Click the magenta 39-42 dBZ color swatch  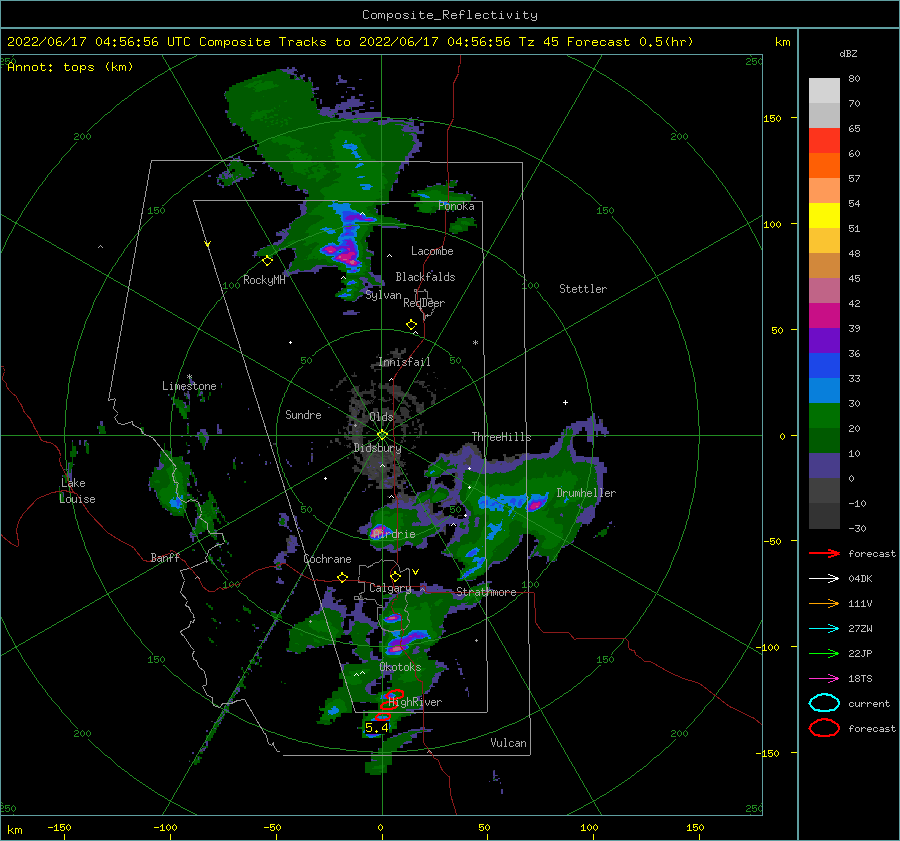point(824,316)
